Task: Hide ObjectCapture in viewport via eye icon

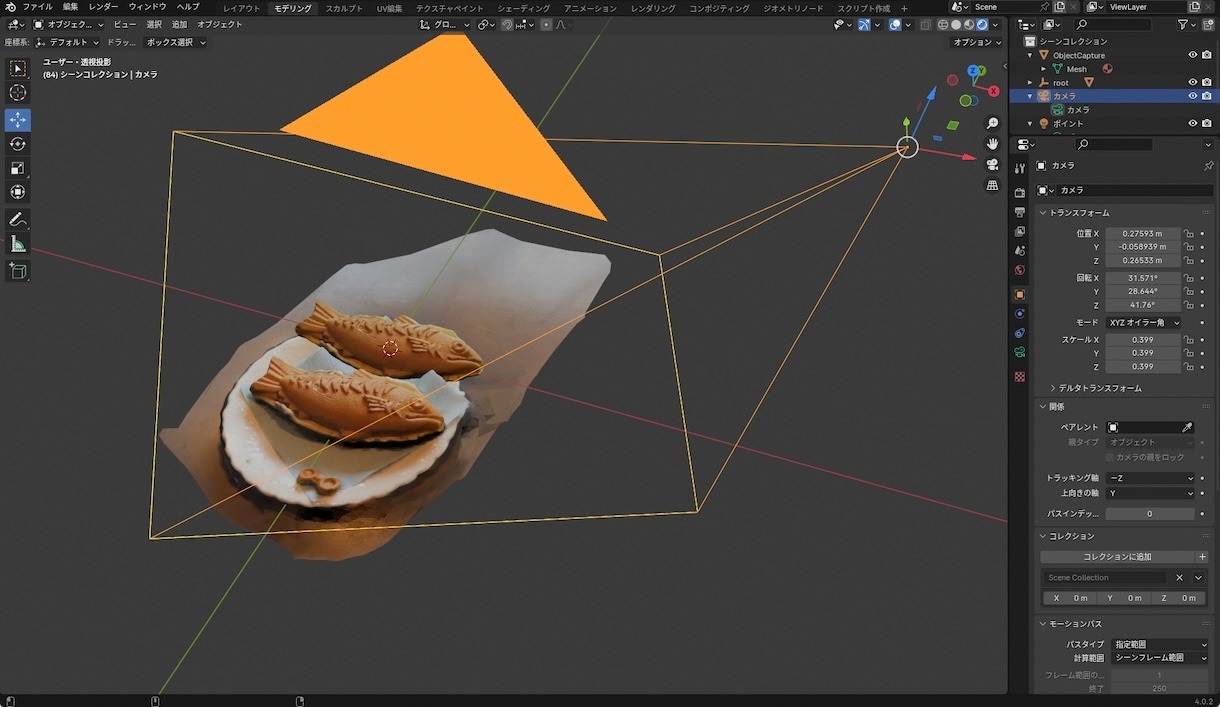Action: tap(1192, 55)
